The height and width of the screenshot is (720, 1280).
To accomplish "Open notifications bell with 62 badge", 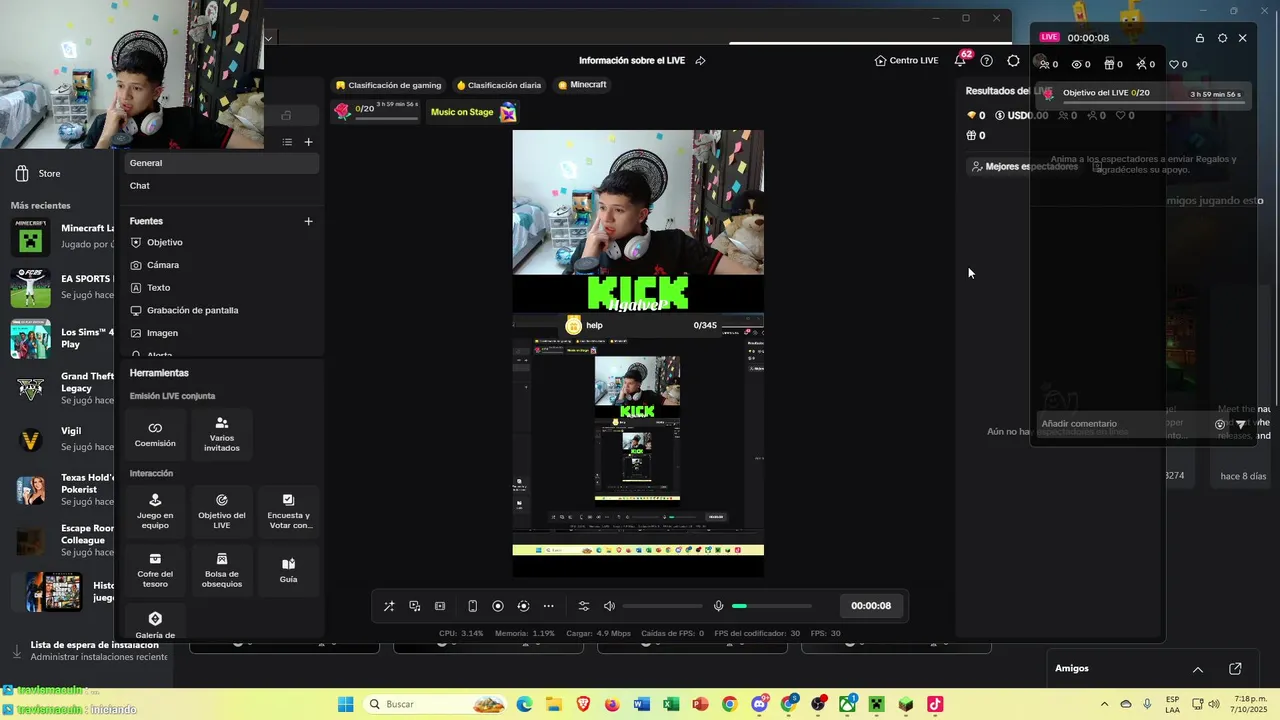I will click(x=960, y=61).
